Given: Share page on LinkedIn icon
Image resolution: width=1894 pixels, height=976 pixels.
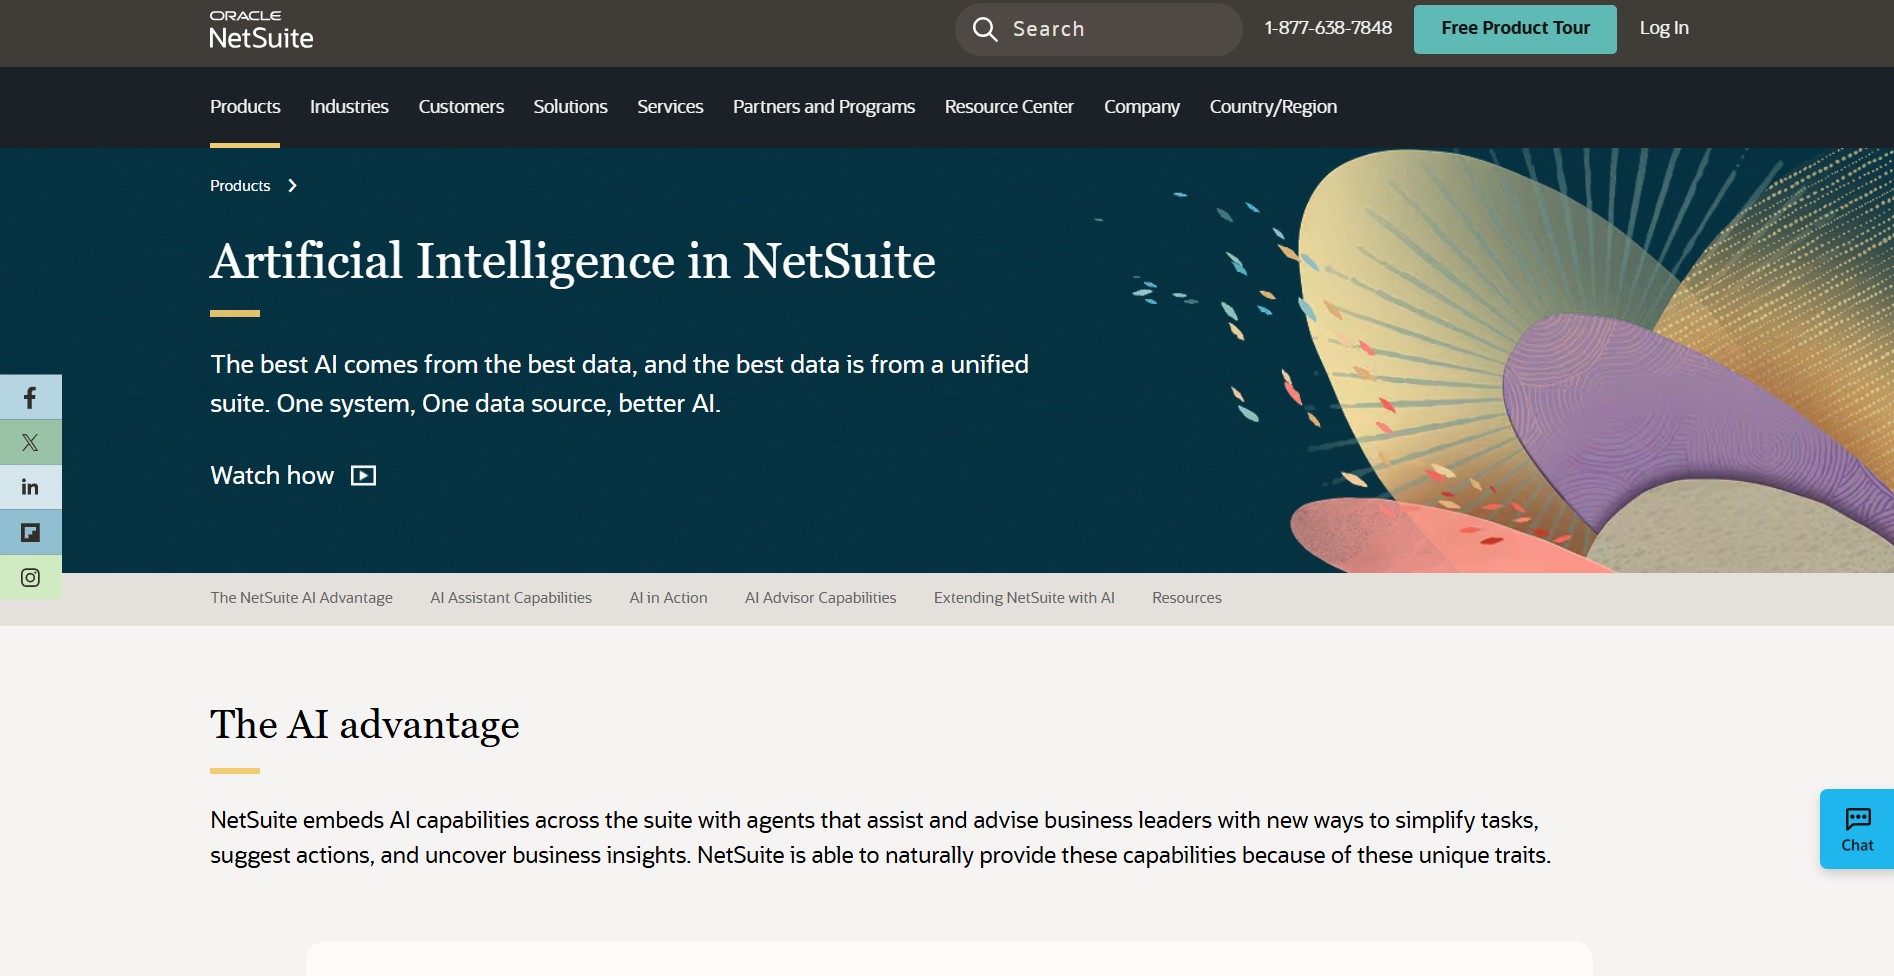Looking at the screenshot, I should coord(30,487).
